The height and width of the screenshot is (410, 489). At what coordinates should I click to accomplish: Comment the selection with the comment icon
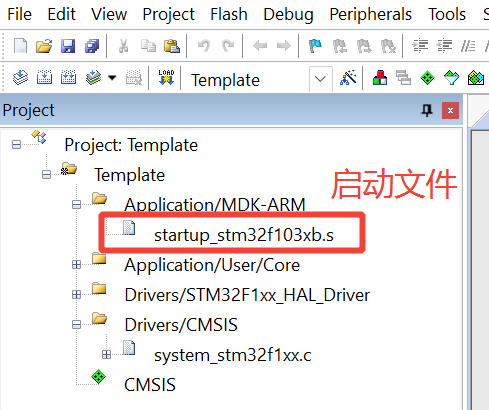[468, 46]
